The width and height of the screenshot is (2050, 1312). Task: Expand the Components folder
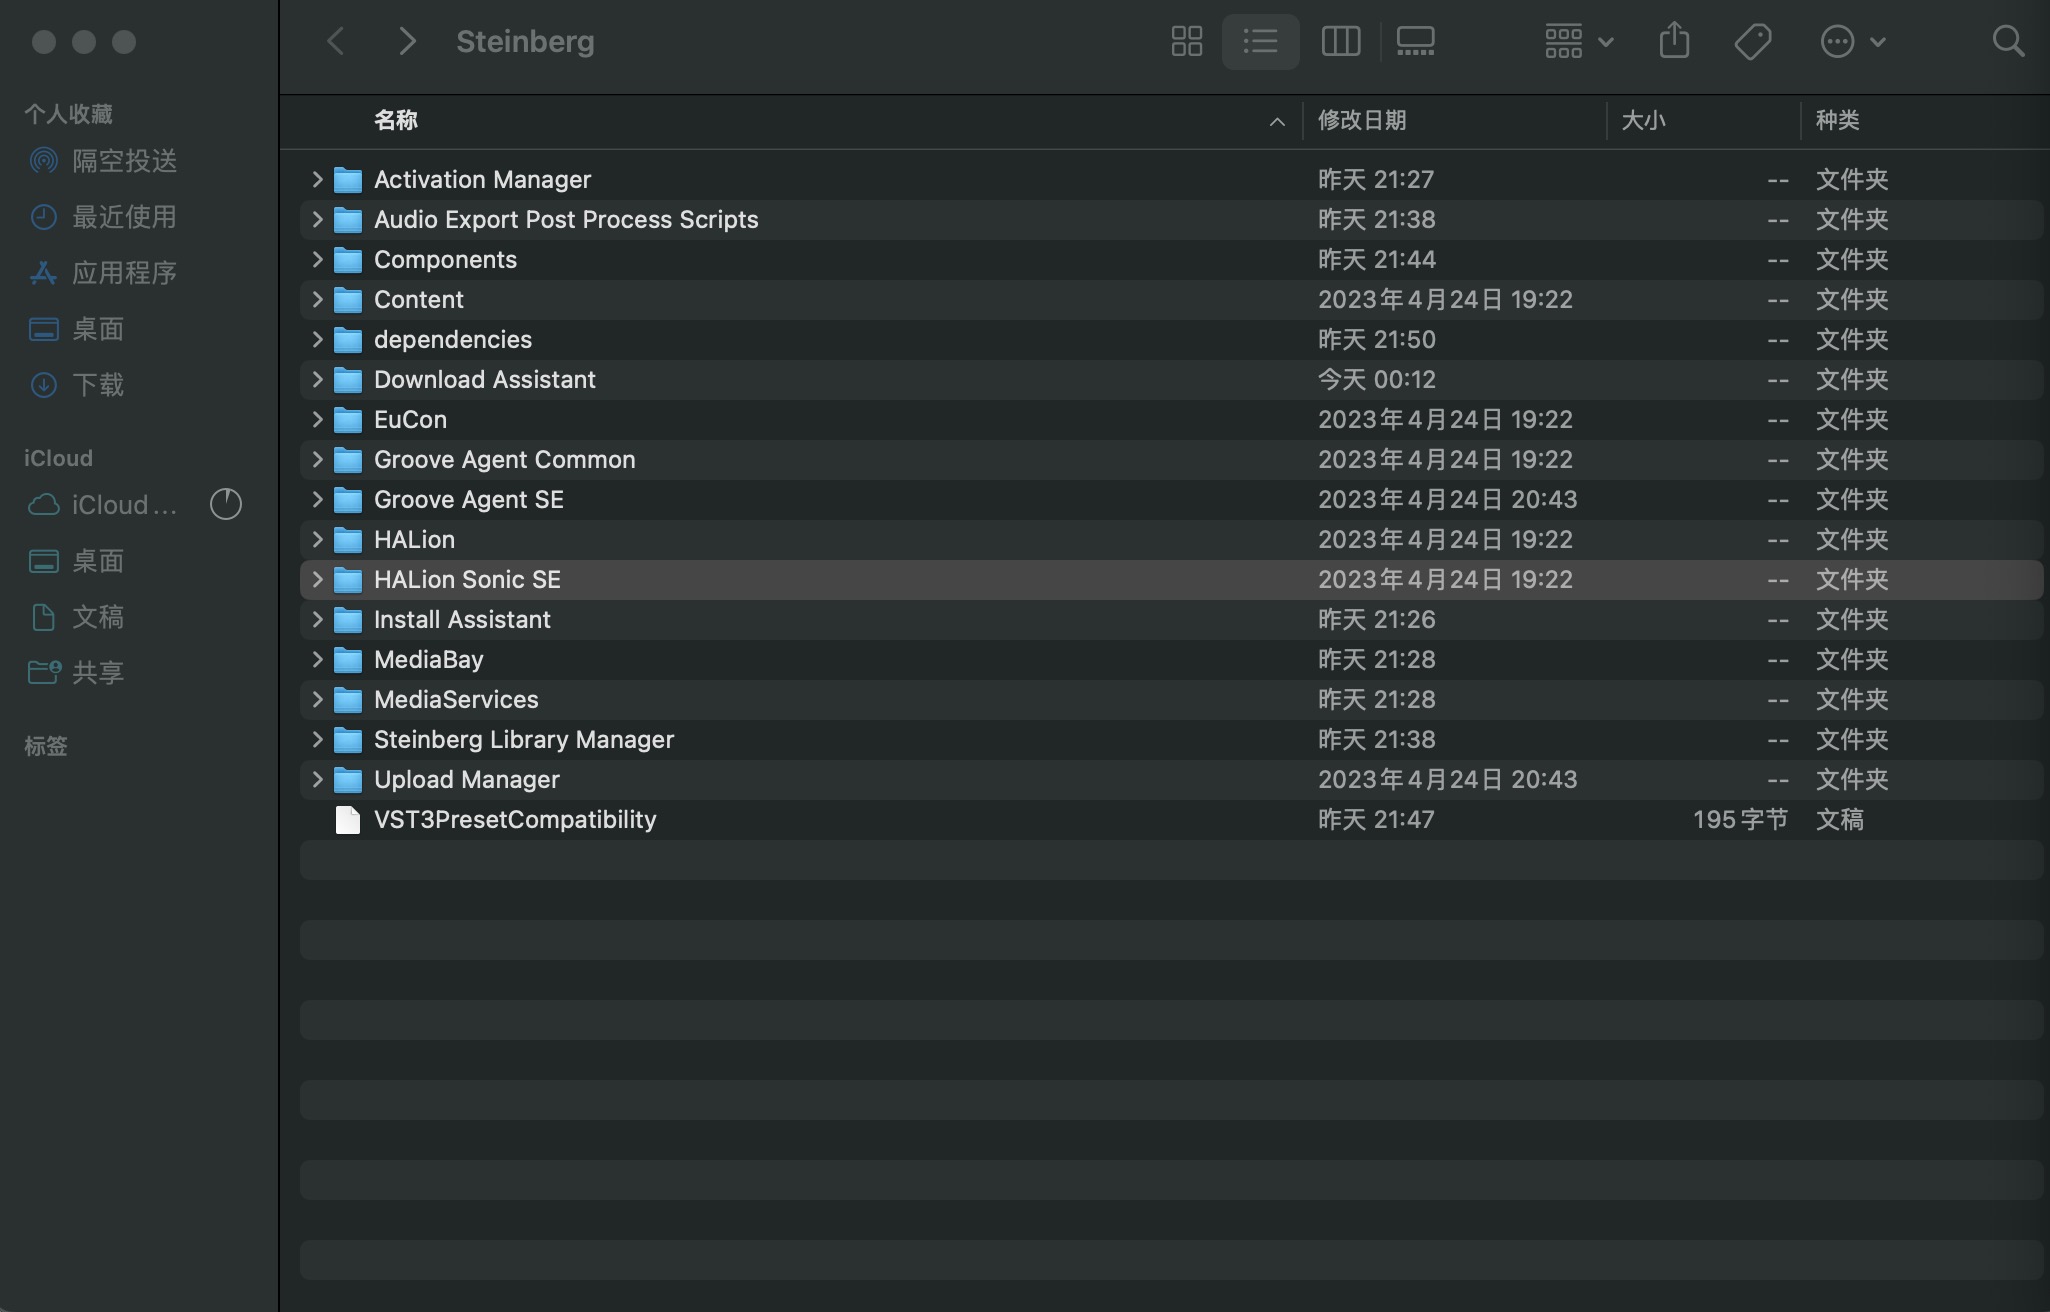point(317,259)
